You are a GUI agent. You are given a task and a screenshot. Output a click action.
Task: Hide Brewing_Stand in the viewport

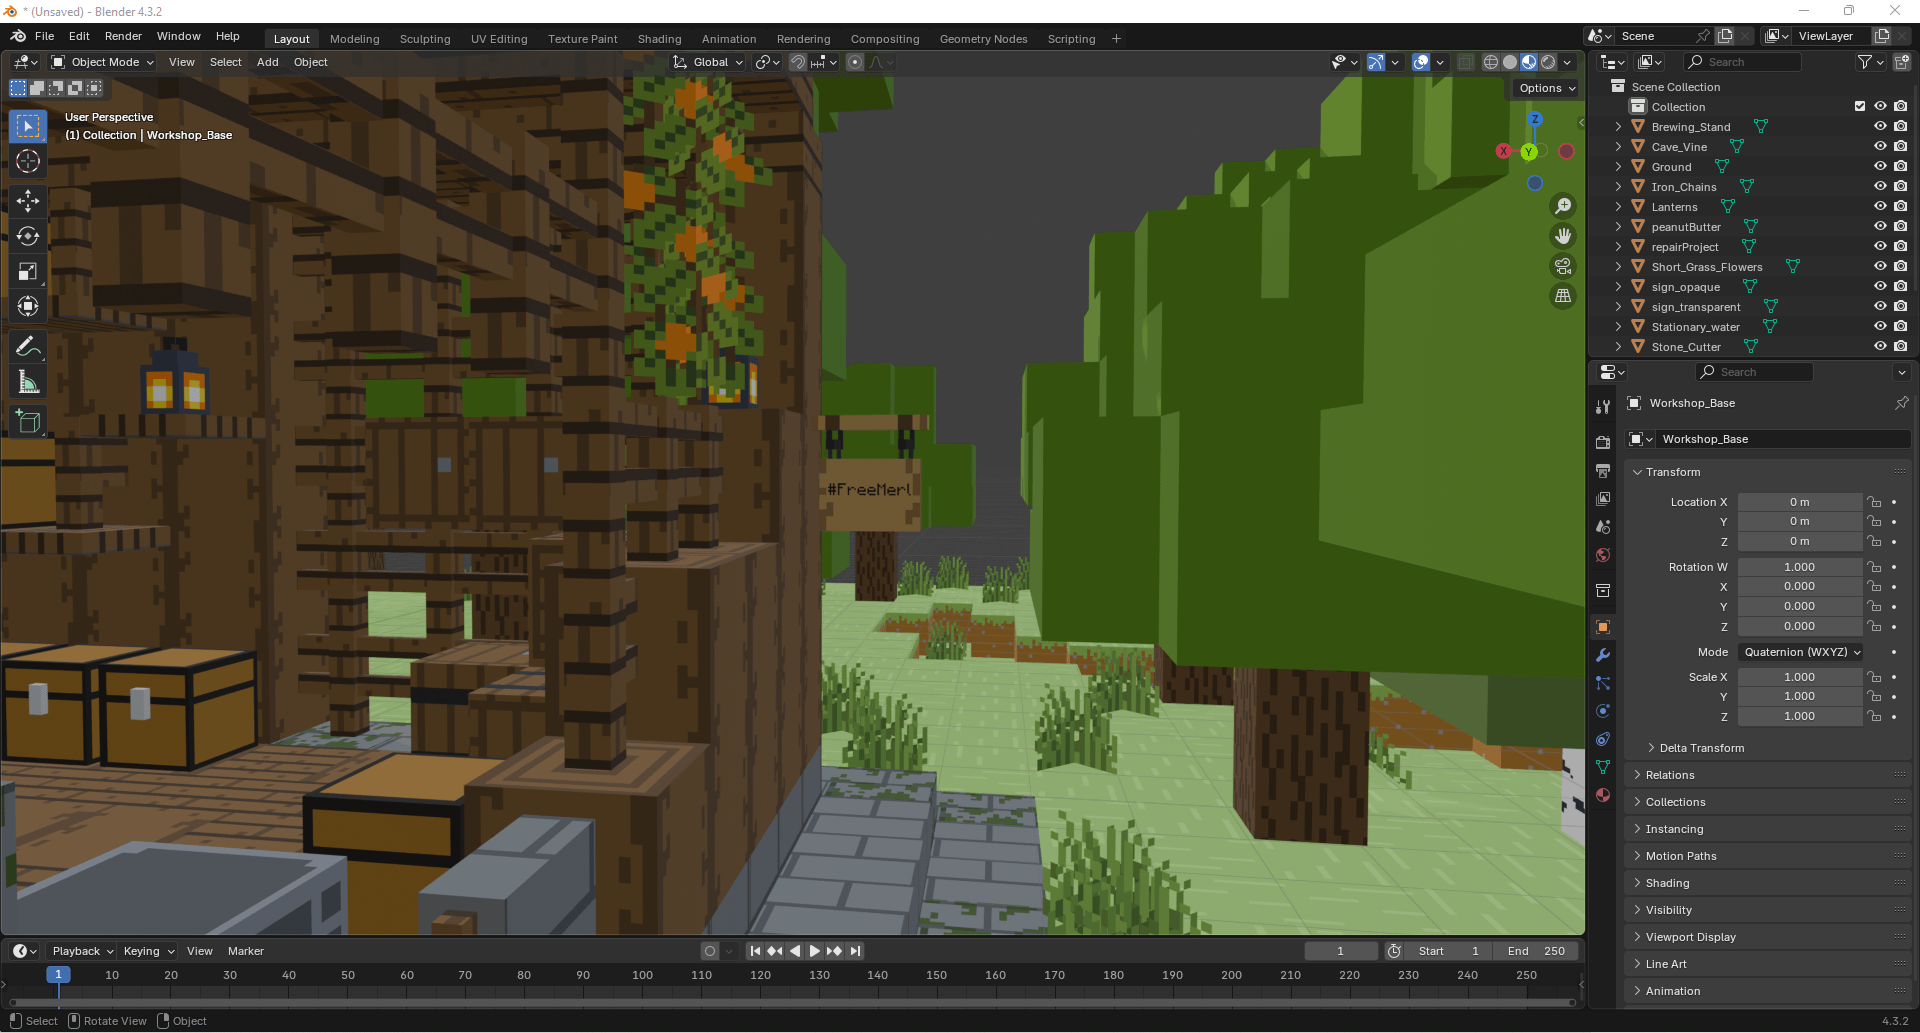[x=1880, y=127]
